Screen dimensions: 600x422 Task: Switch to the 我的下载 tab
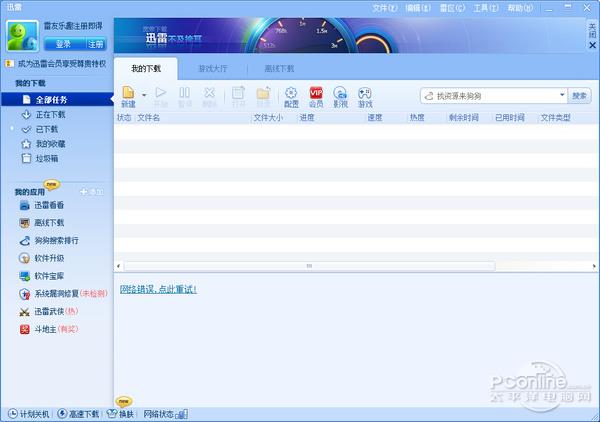click(x=146, y=69)
